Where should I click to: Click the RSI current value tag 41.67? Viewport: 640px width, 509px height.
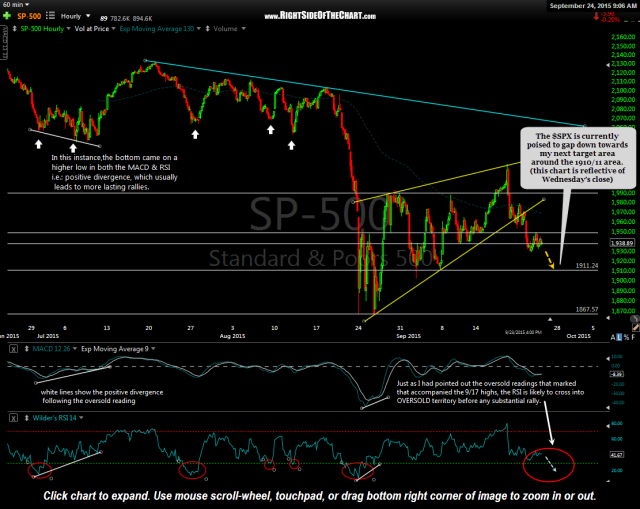[x=616, y=454]
